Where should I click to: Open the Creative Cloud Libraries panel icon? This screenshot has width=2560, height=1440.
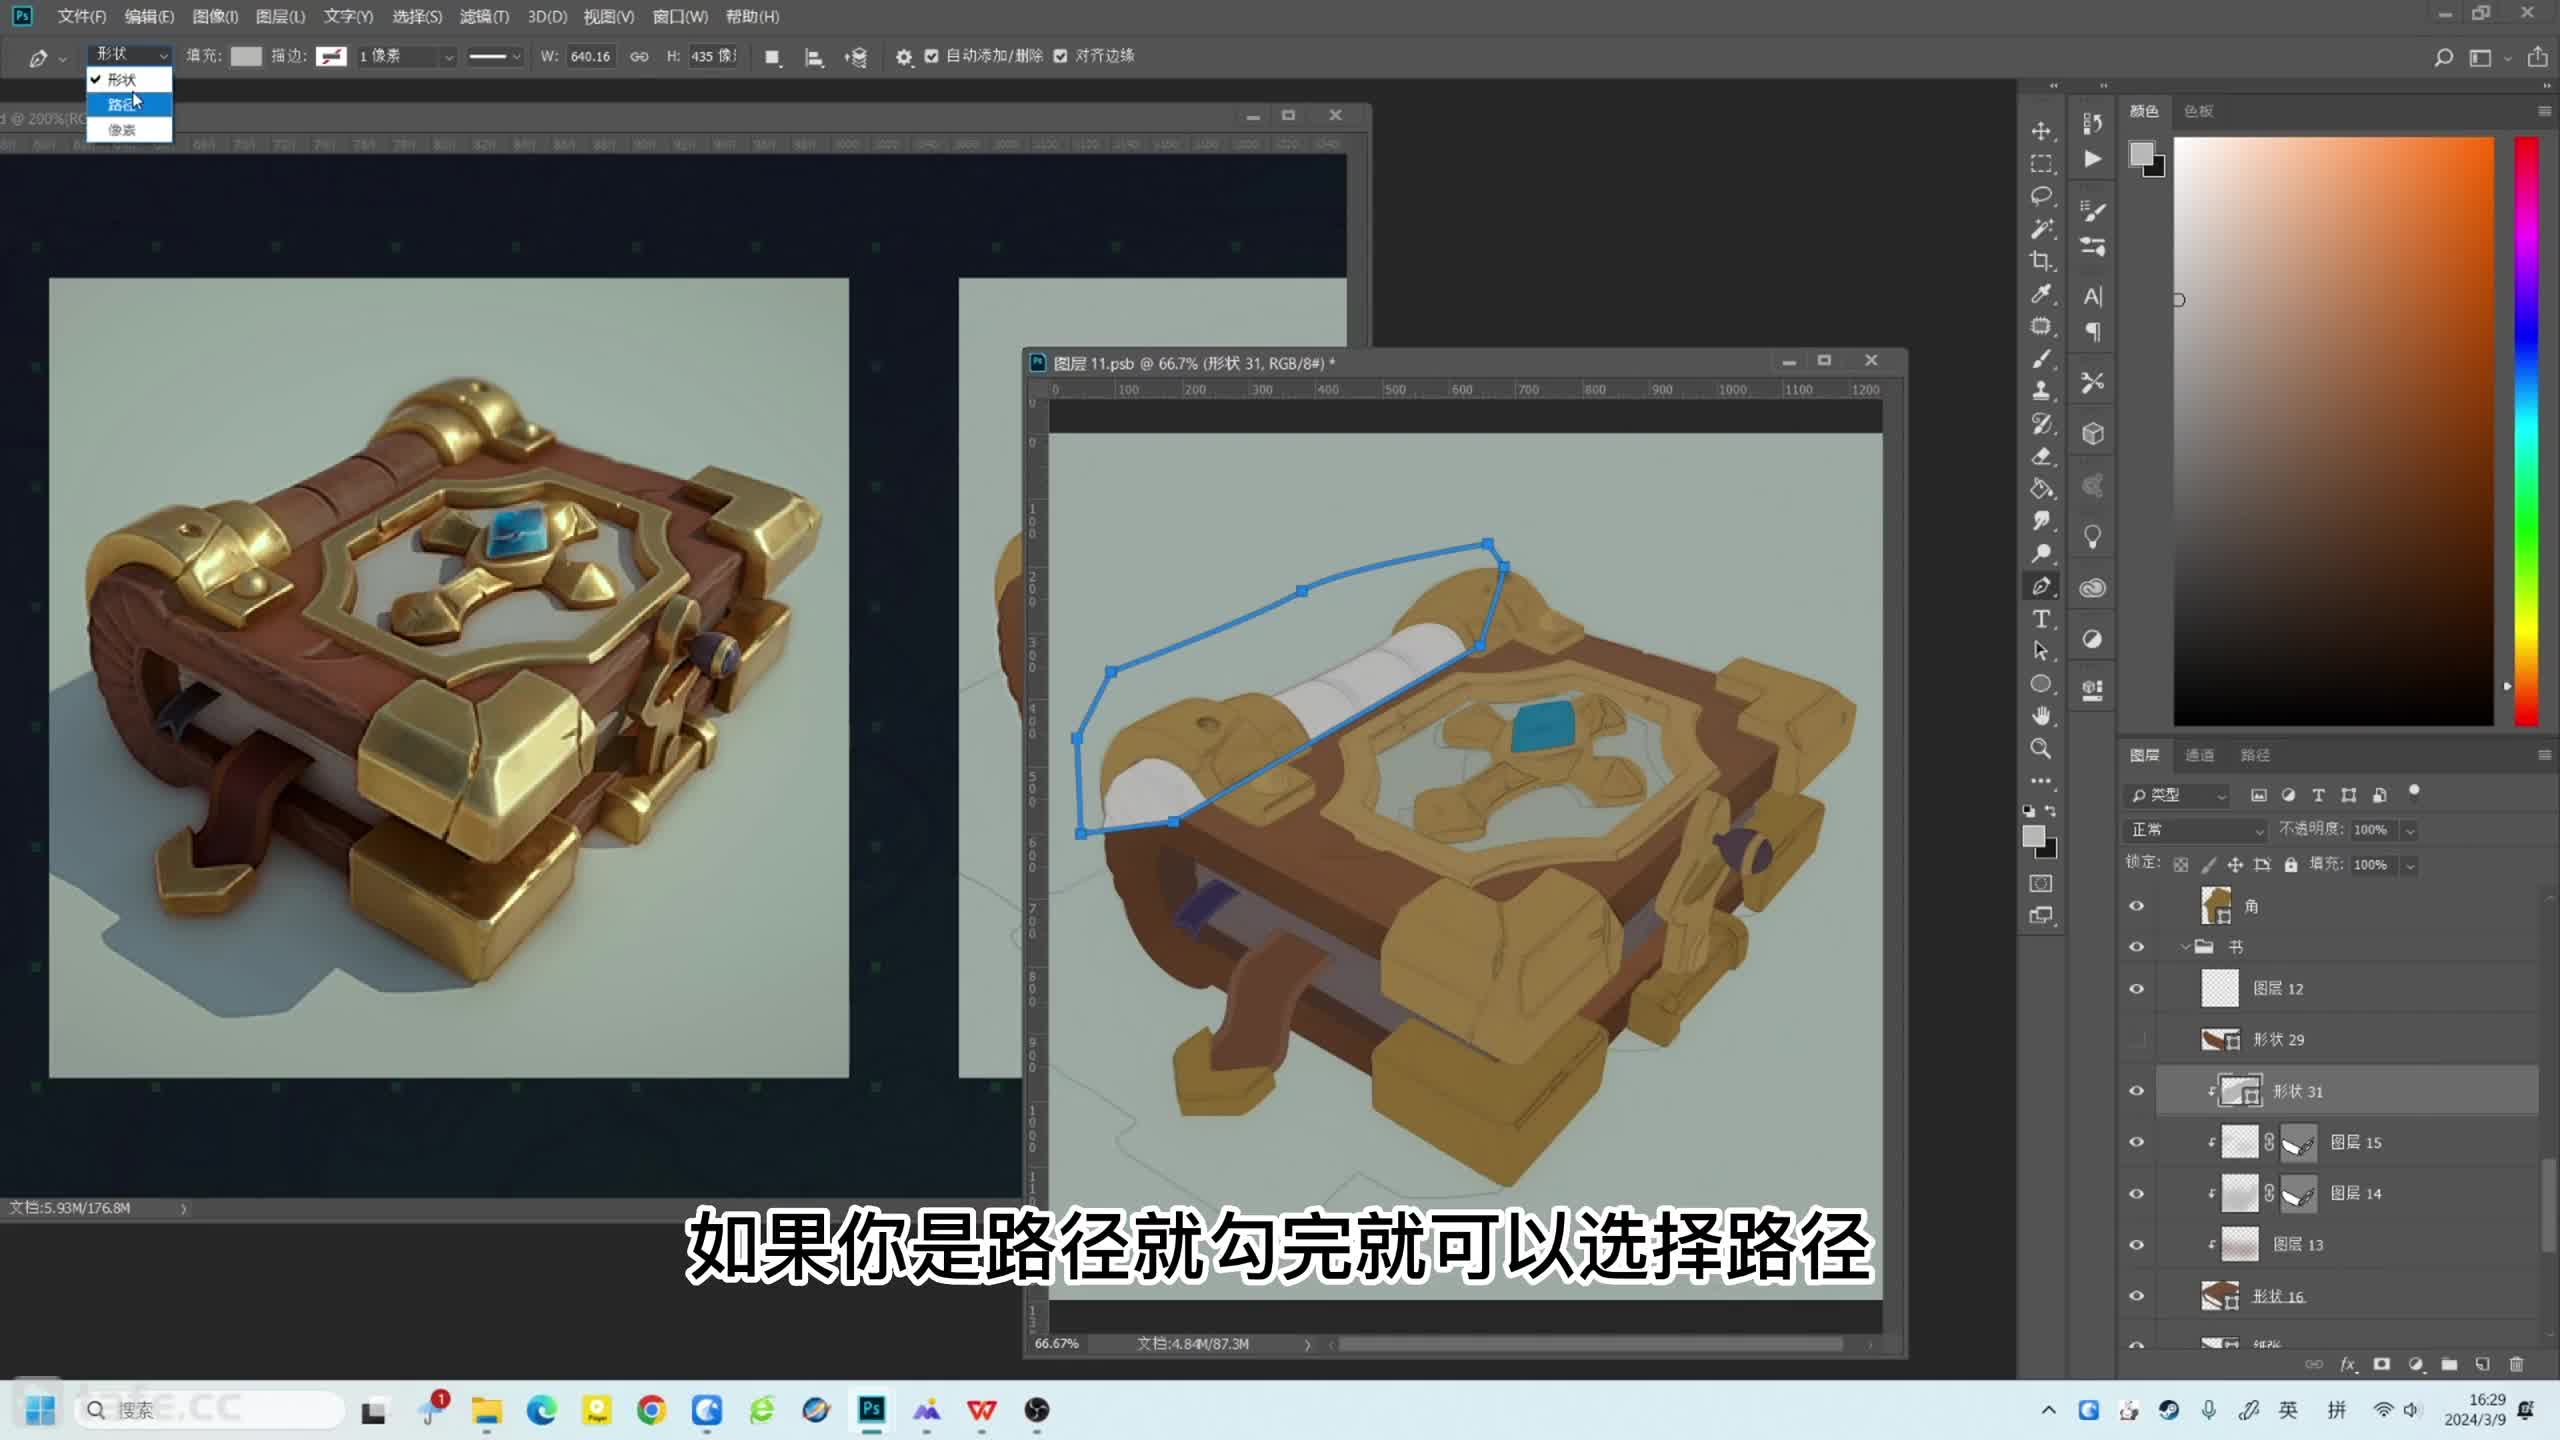[x=2092, y=588]
